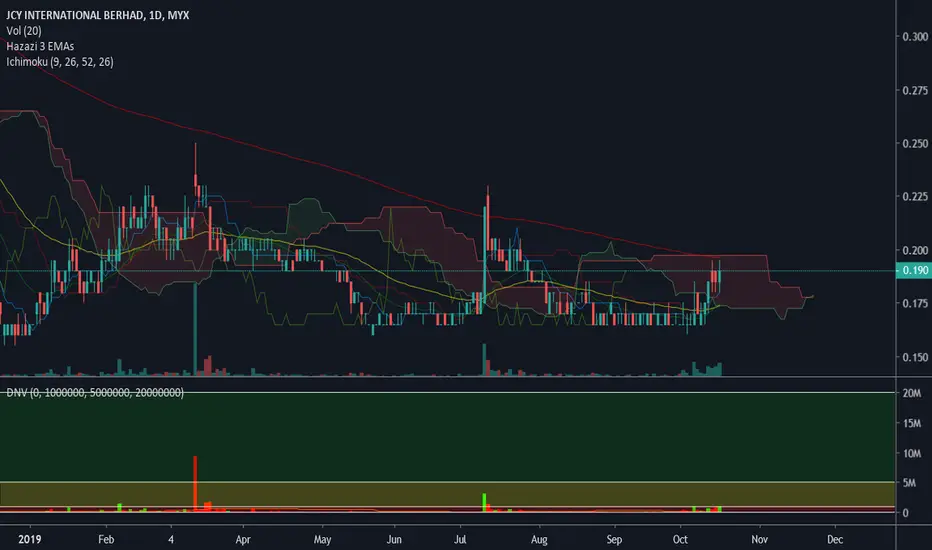Click the bright green DNV bar in July
This screenshot has height=550, width=932.
point(484,502)
